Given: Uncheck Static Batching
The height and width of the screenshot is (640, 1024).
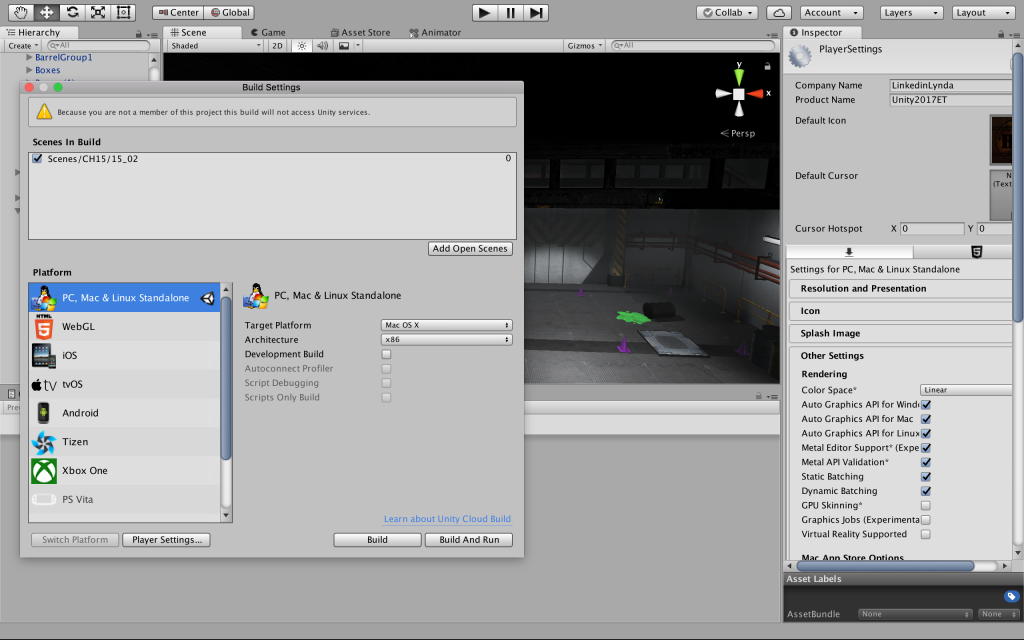Looking at the screenshot, I should 925,477.
